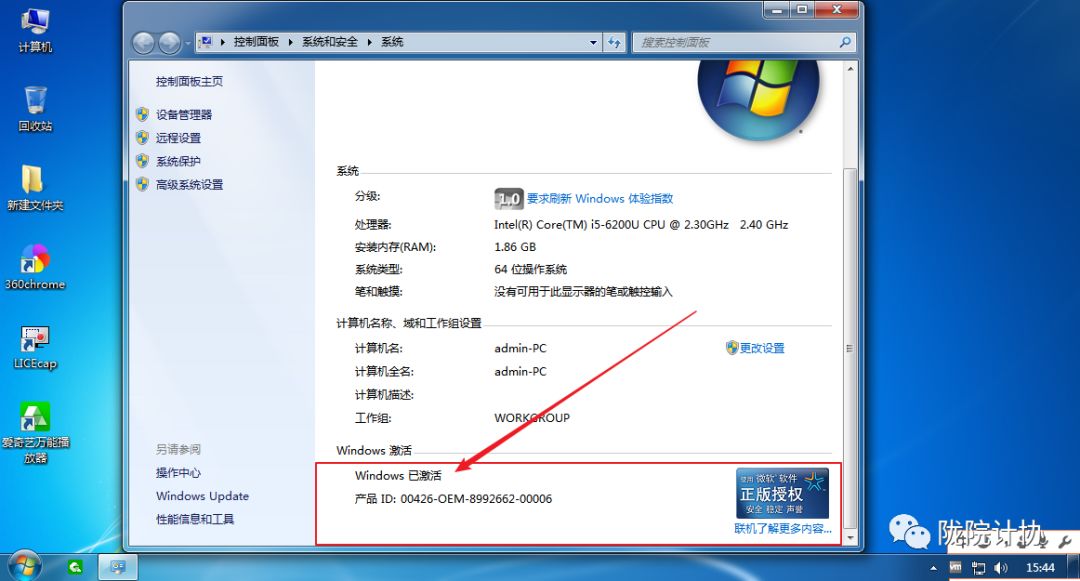Navigate to 系统和安全 via the breadcrumb
Image resolution: width=1080 pixels, height=581 pixels.
(x=331, y=42)
